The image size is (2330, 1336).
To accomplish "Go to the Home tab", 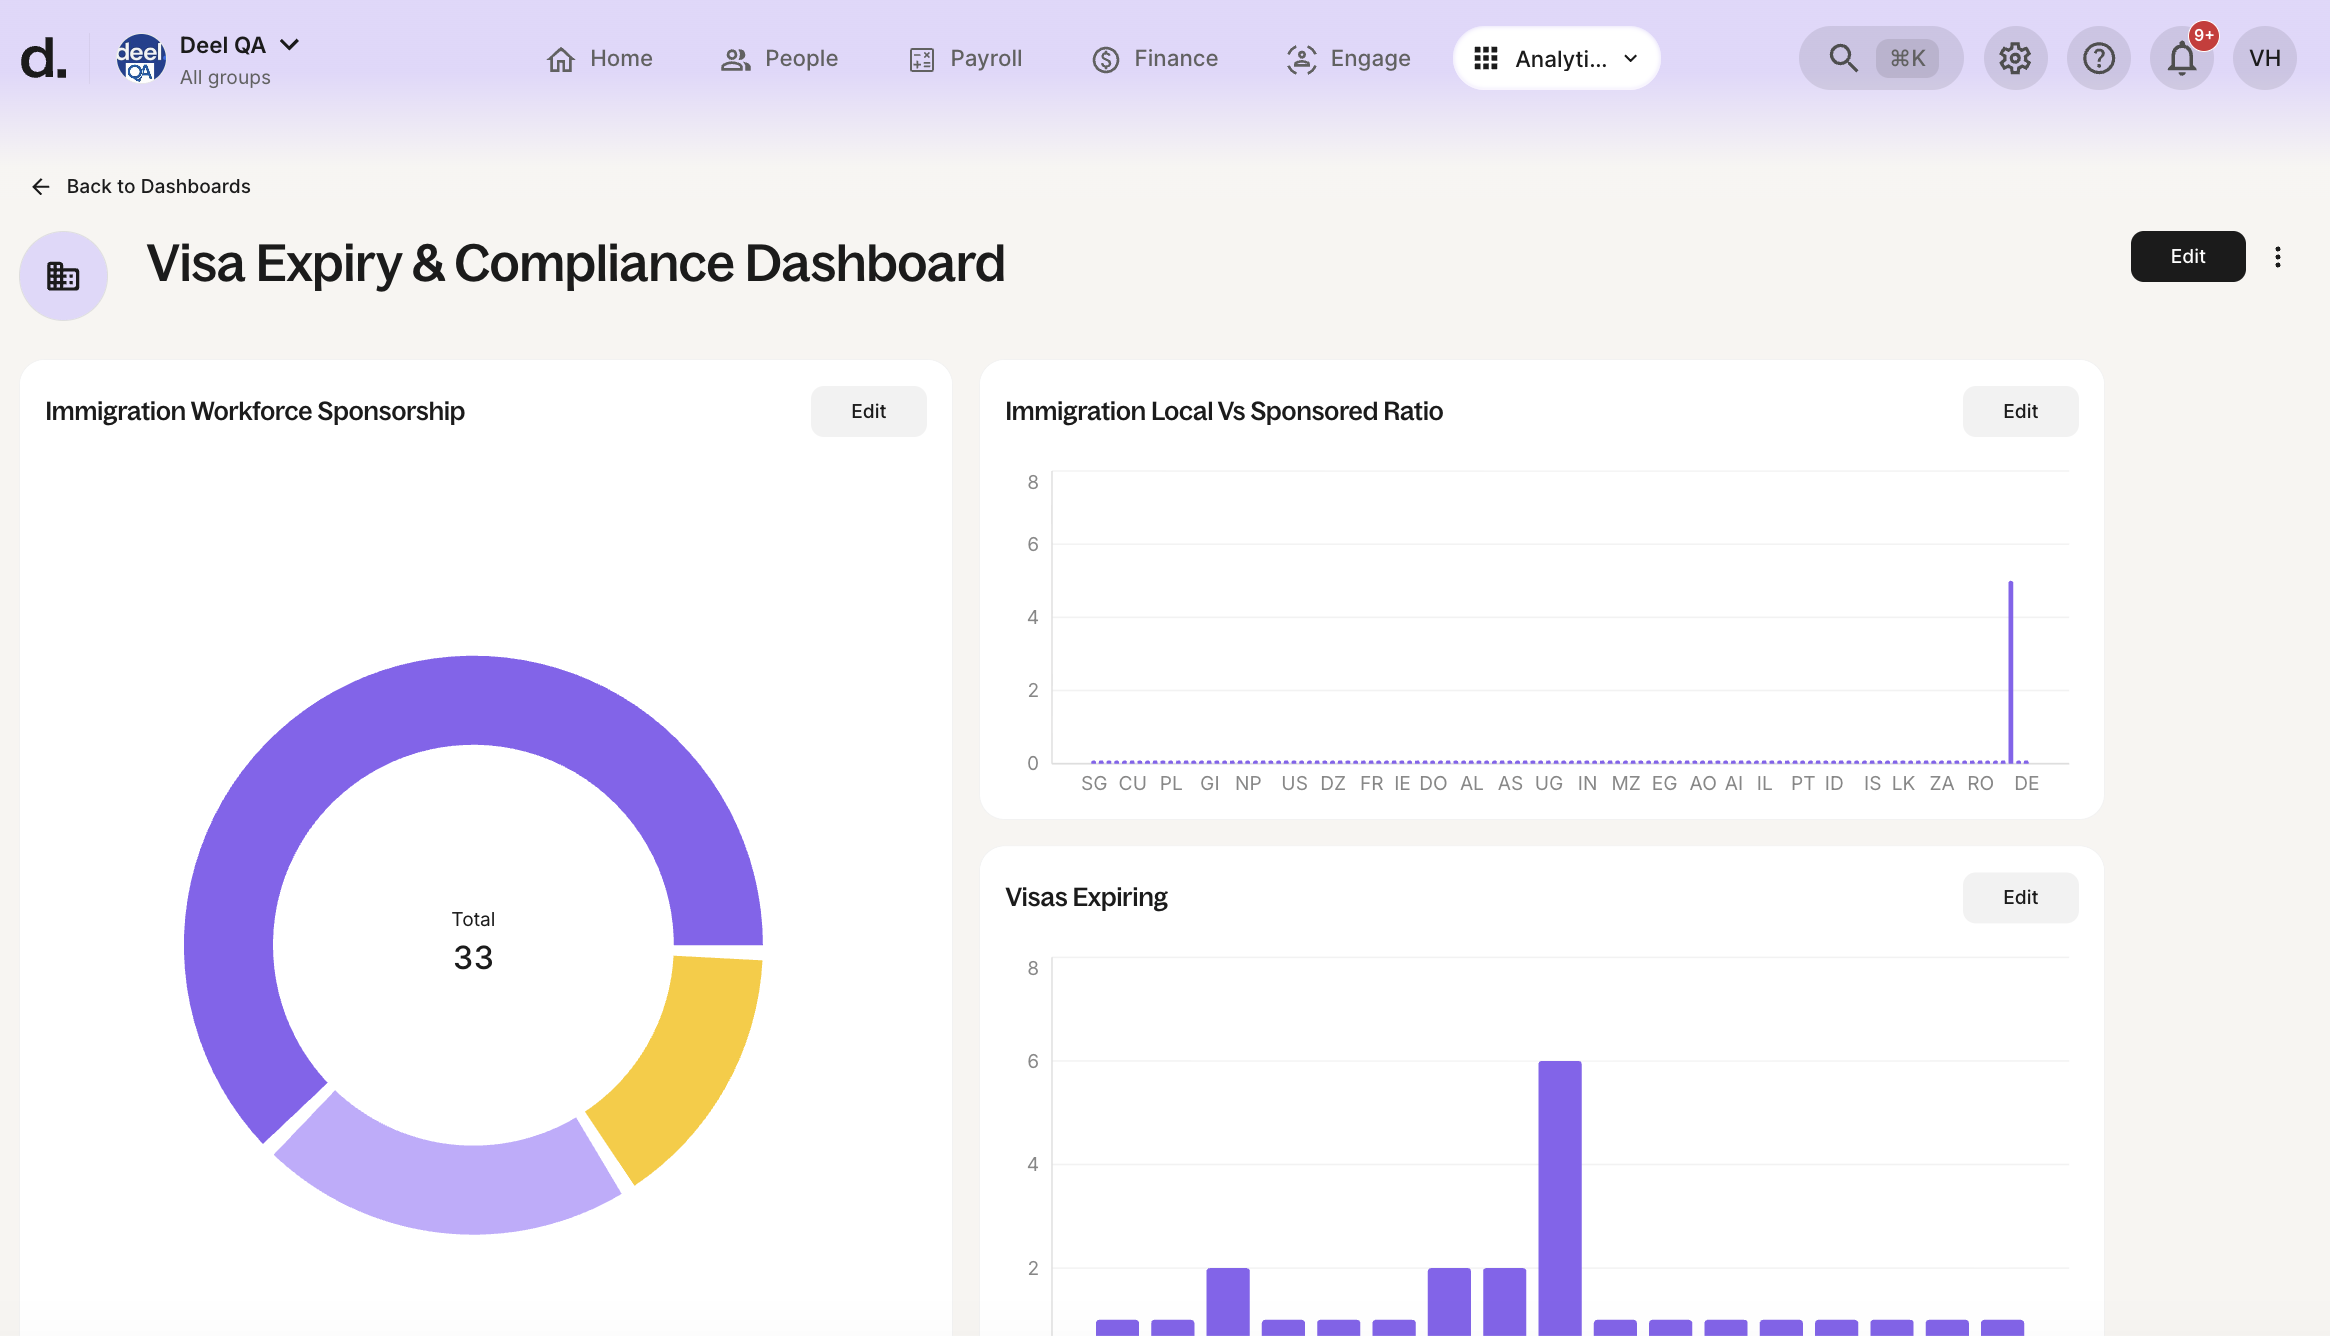I will tap(599, 58).
